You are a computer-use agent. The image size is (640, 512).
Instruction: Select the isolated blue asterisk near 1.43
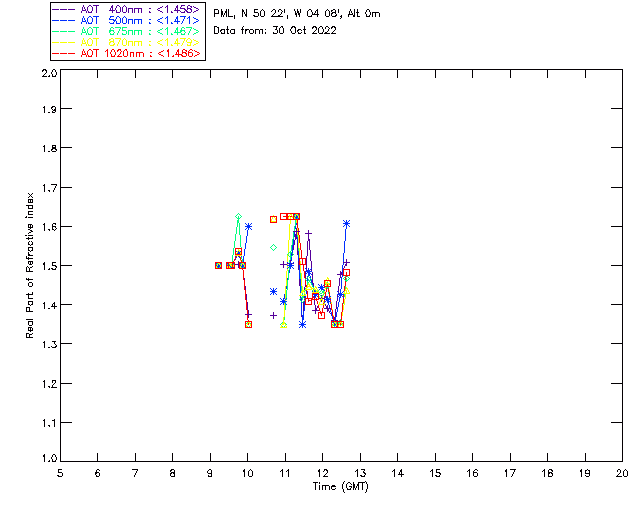[273, 291]
